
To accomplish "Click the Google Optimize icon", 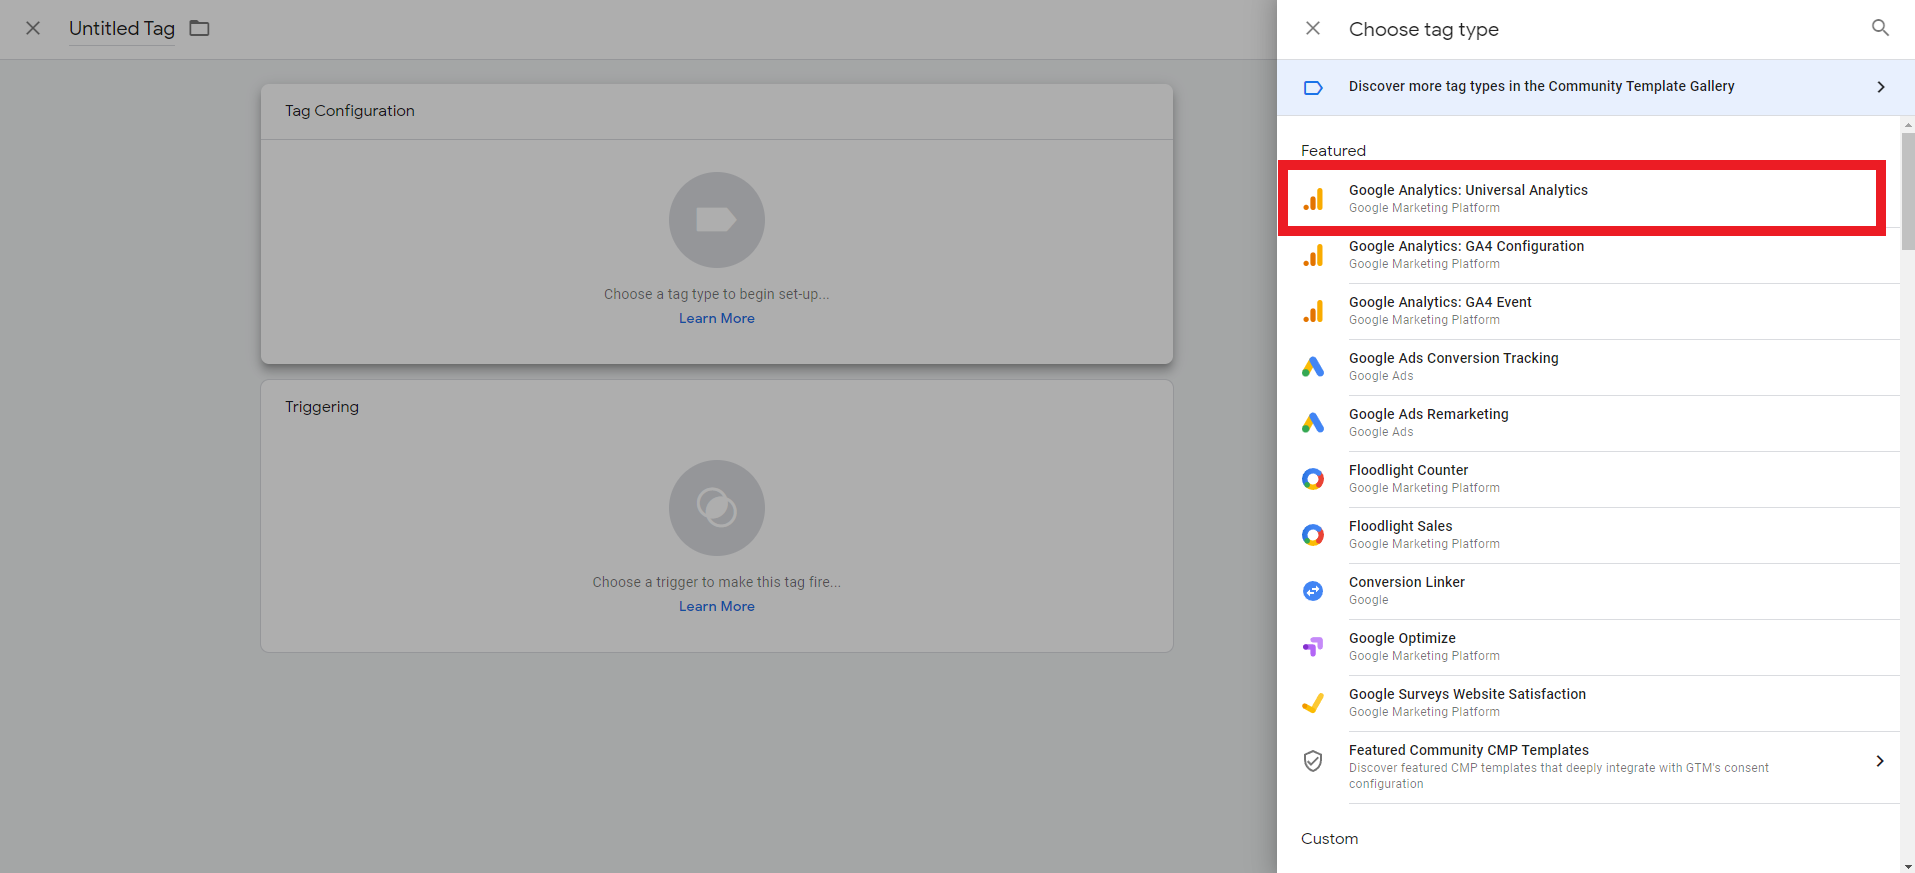I will pyautogui.click(x=1313, y=647).
